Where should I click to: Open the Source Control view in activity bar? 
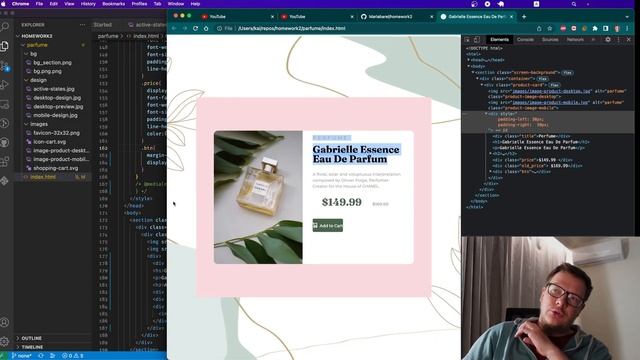pos(5,65)
